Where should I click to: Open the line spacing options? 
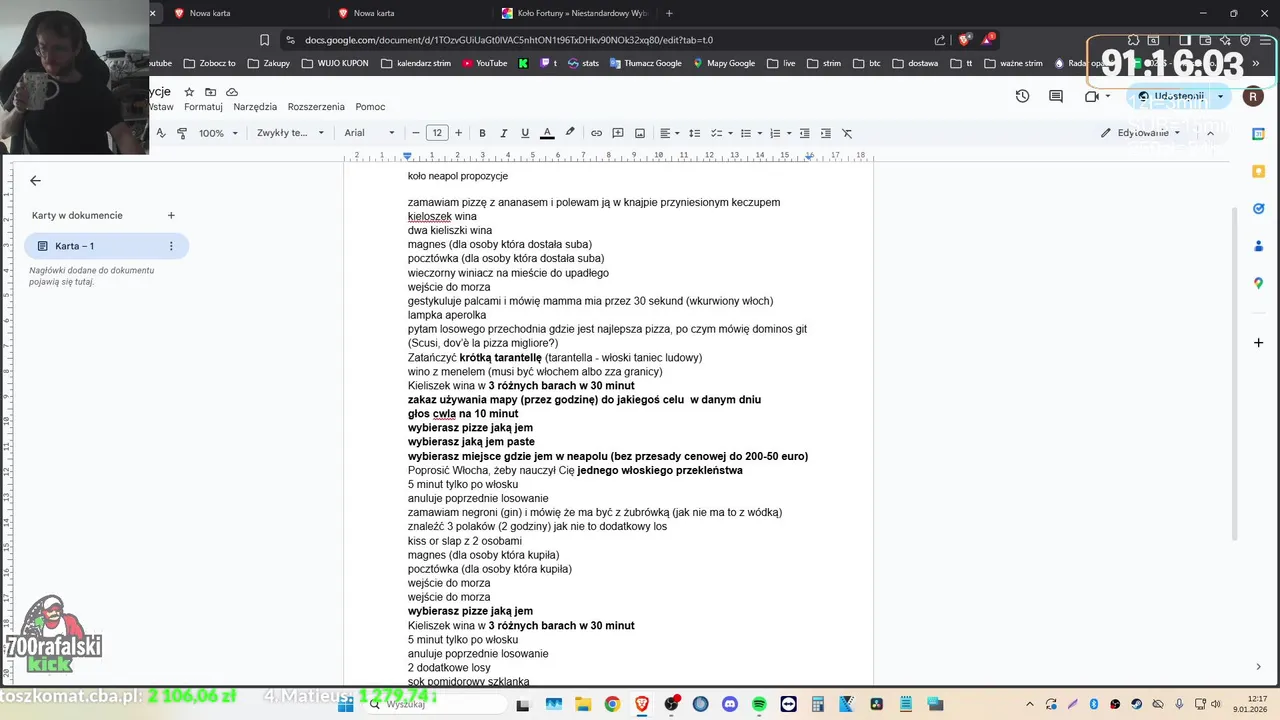[694, 133]
